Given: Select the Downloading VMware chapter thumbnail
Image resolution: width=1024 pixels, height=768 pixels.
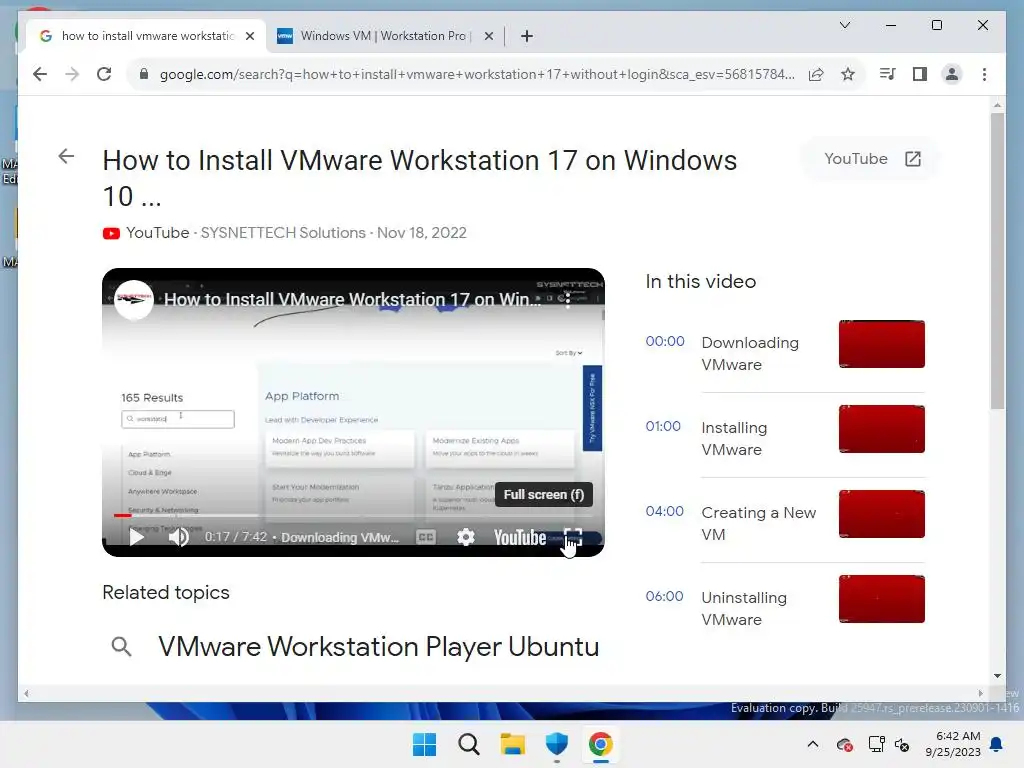Looking at the screenshot, I should coord(882,344).
